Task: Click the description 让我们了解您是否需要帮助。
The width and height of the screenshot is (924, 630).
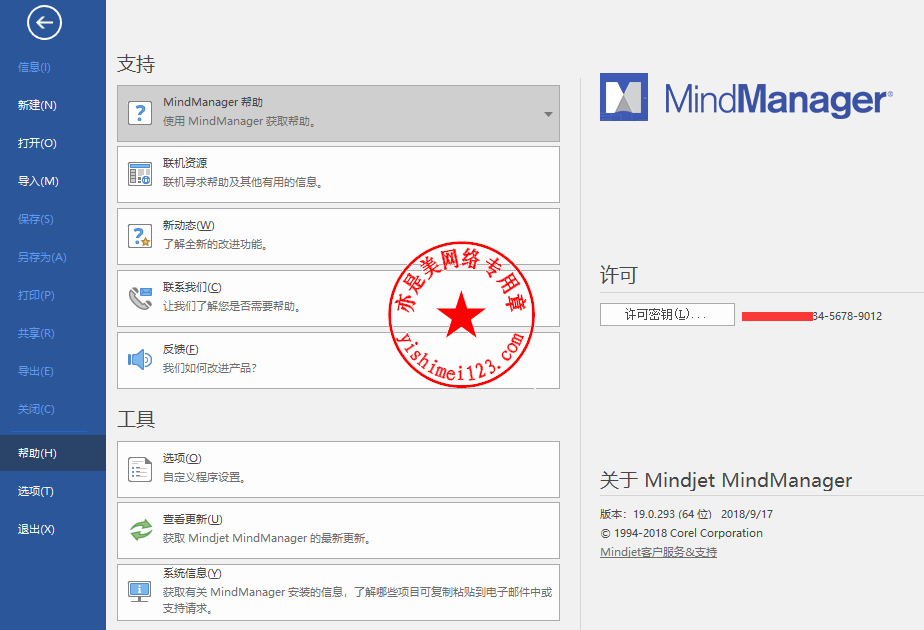Action: (x=232, y=306)
